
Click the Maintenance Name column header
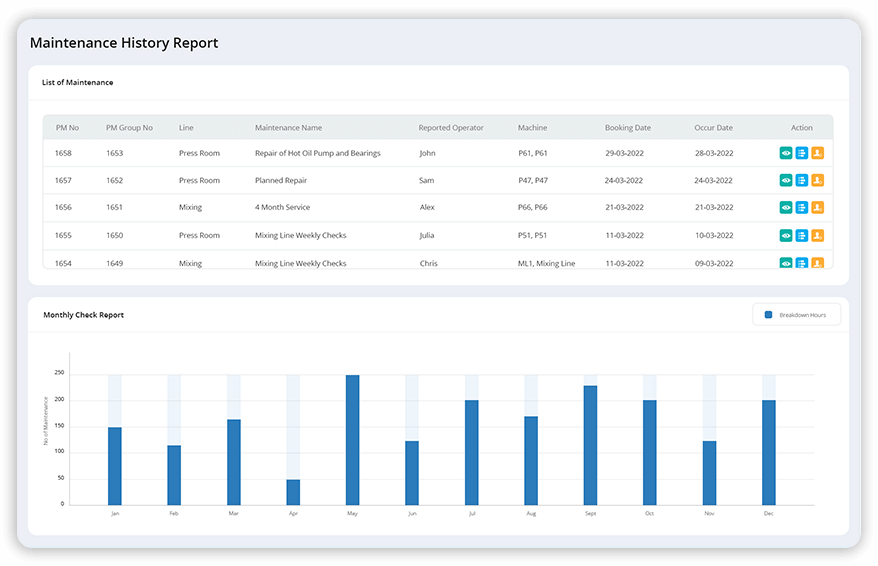(x=288, y=128)
